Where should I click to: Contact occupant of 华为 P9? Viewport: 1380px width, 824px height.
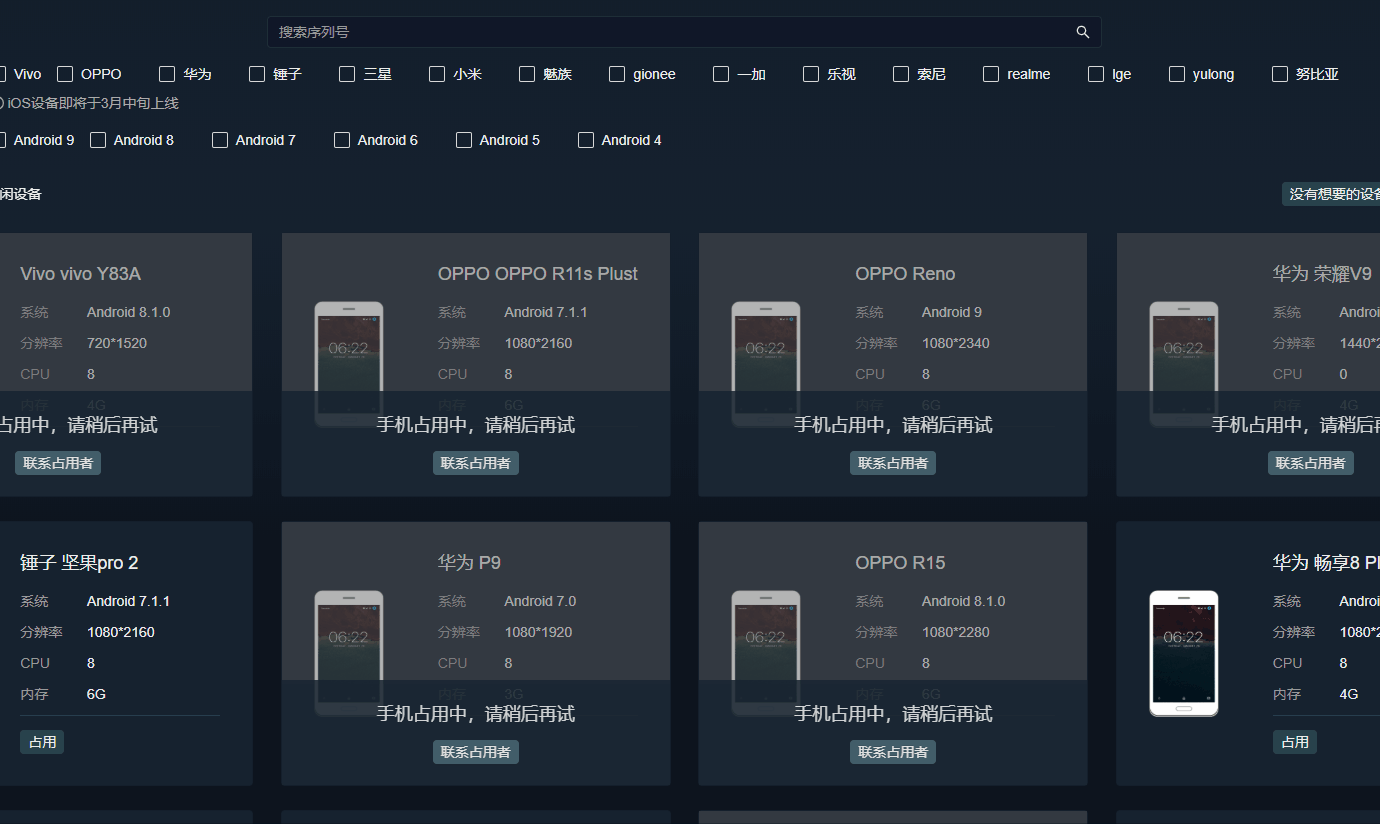pyautogui.click(x=476, y=752)
